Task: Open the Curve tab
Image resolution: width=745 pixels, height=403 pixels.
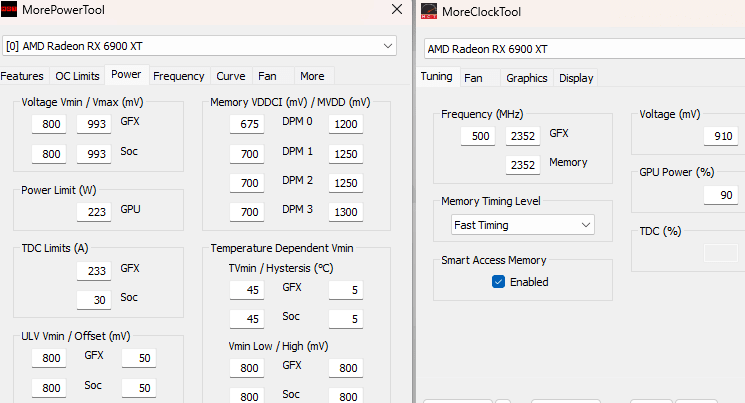Action: (231, 76)
